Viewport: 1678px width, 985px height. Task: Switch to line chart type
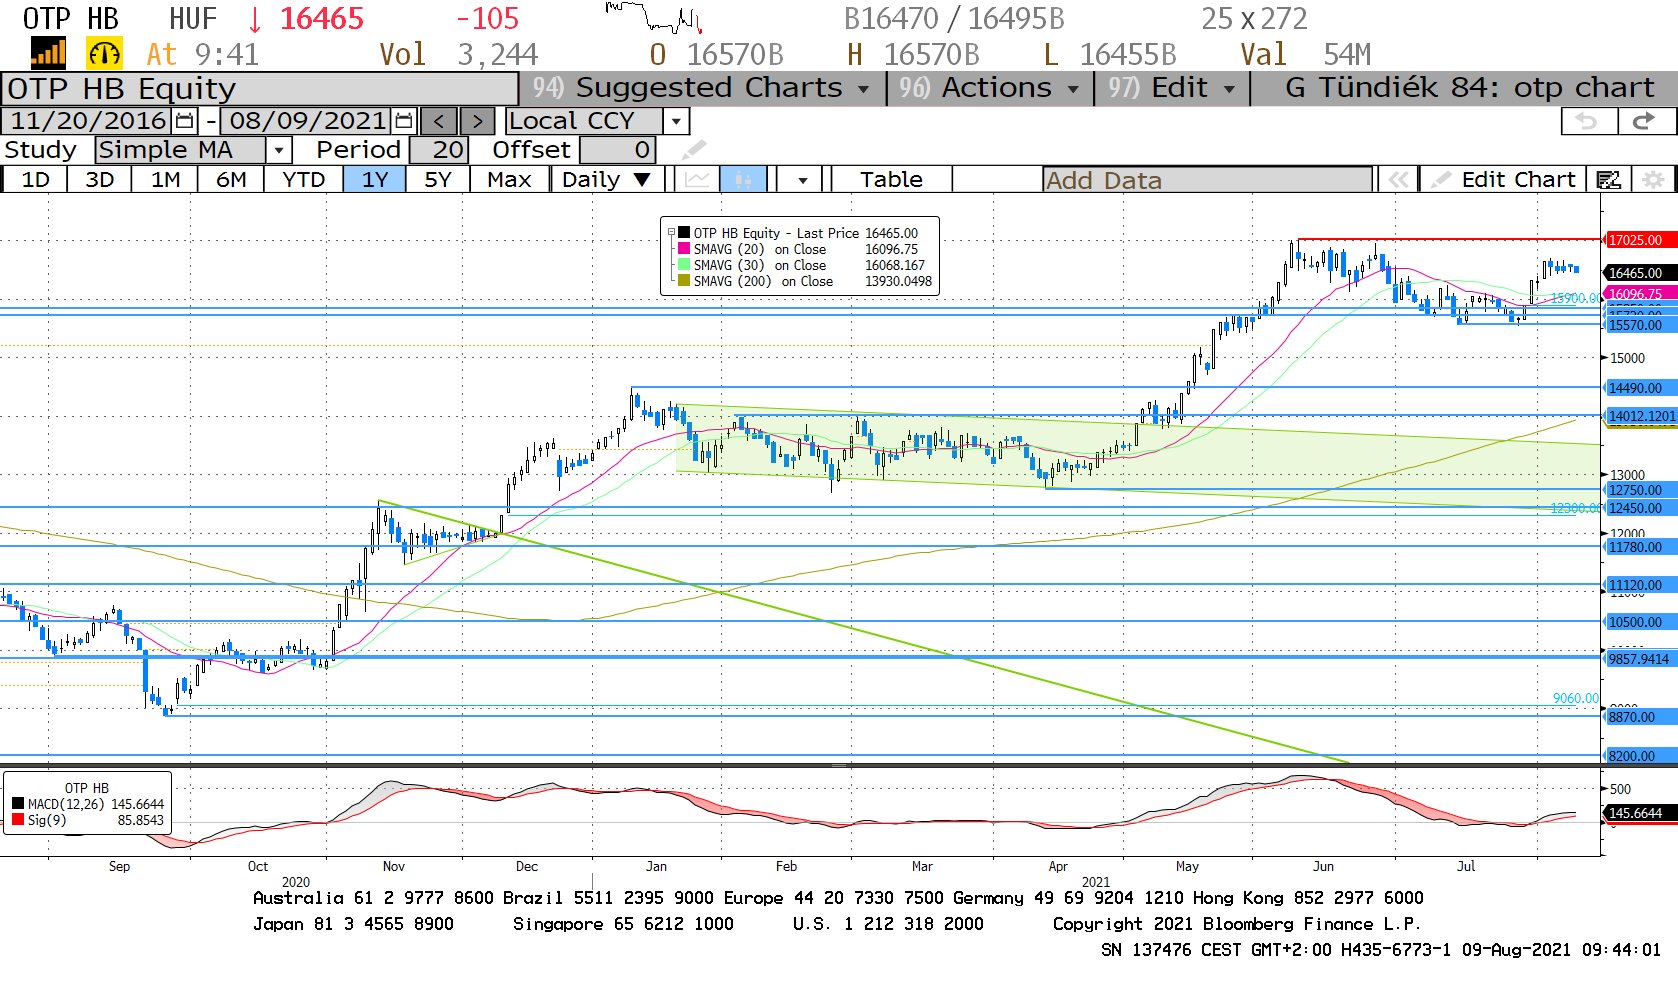tap(698, 180)
